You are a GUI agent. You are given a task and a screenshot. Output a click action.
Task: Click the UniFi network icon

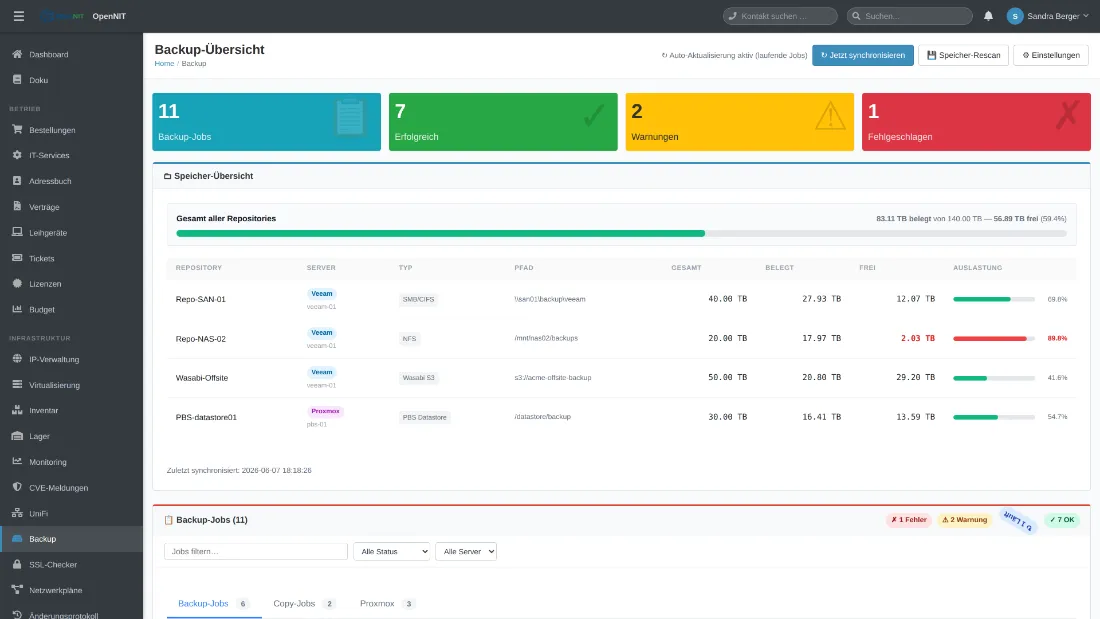[17, 513]
